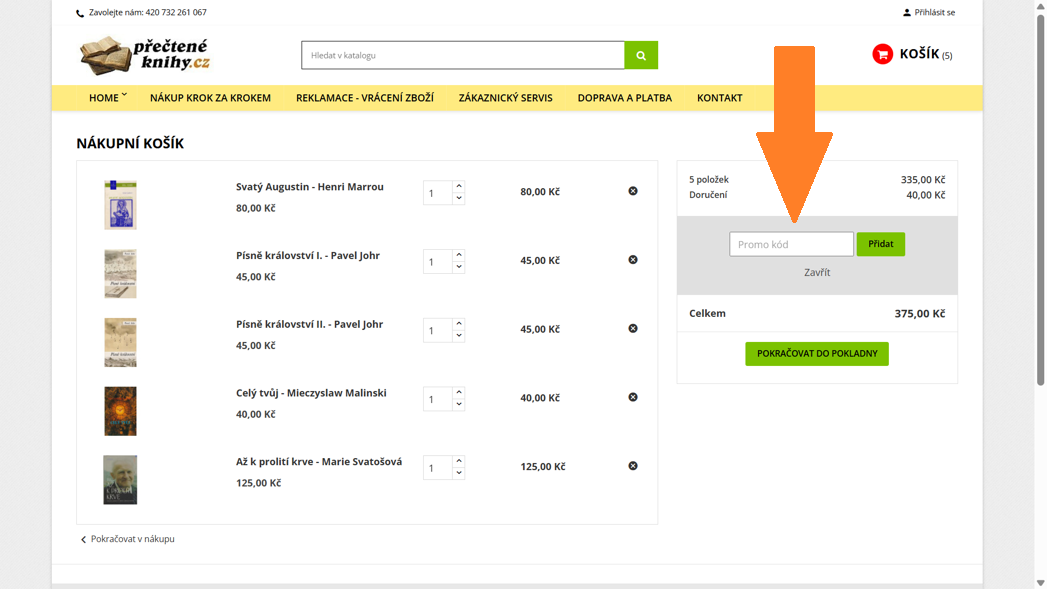Remove Písně království II. from cart
This screenshot has height=589, width=1047.
(x=633, y=329)
